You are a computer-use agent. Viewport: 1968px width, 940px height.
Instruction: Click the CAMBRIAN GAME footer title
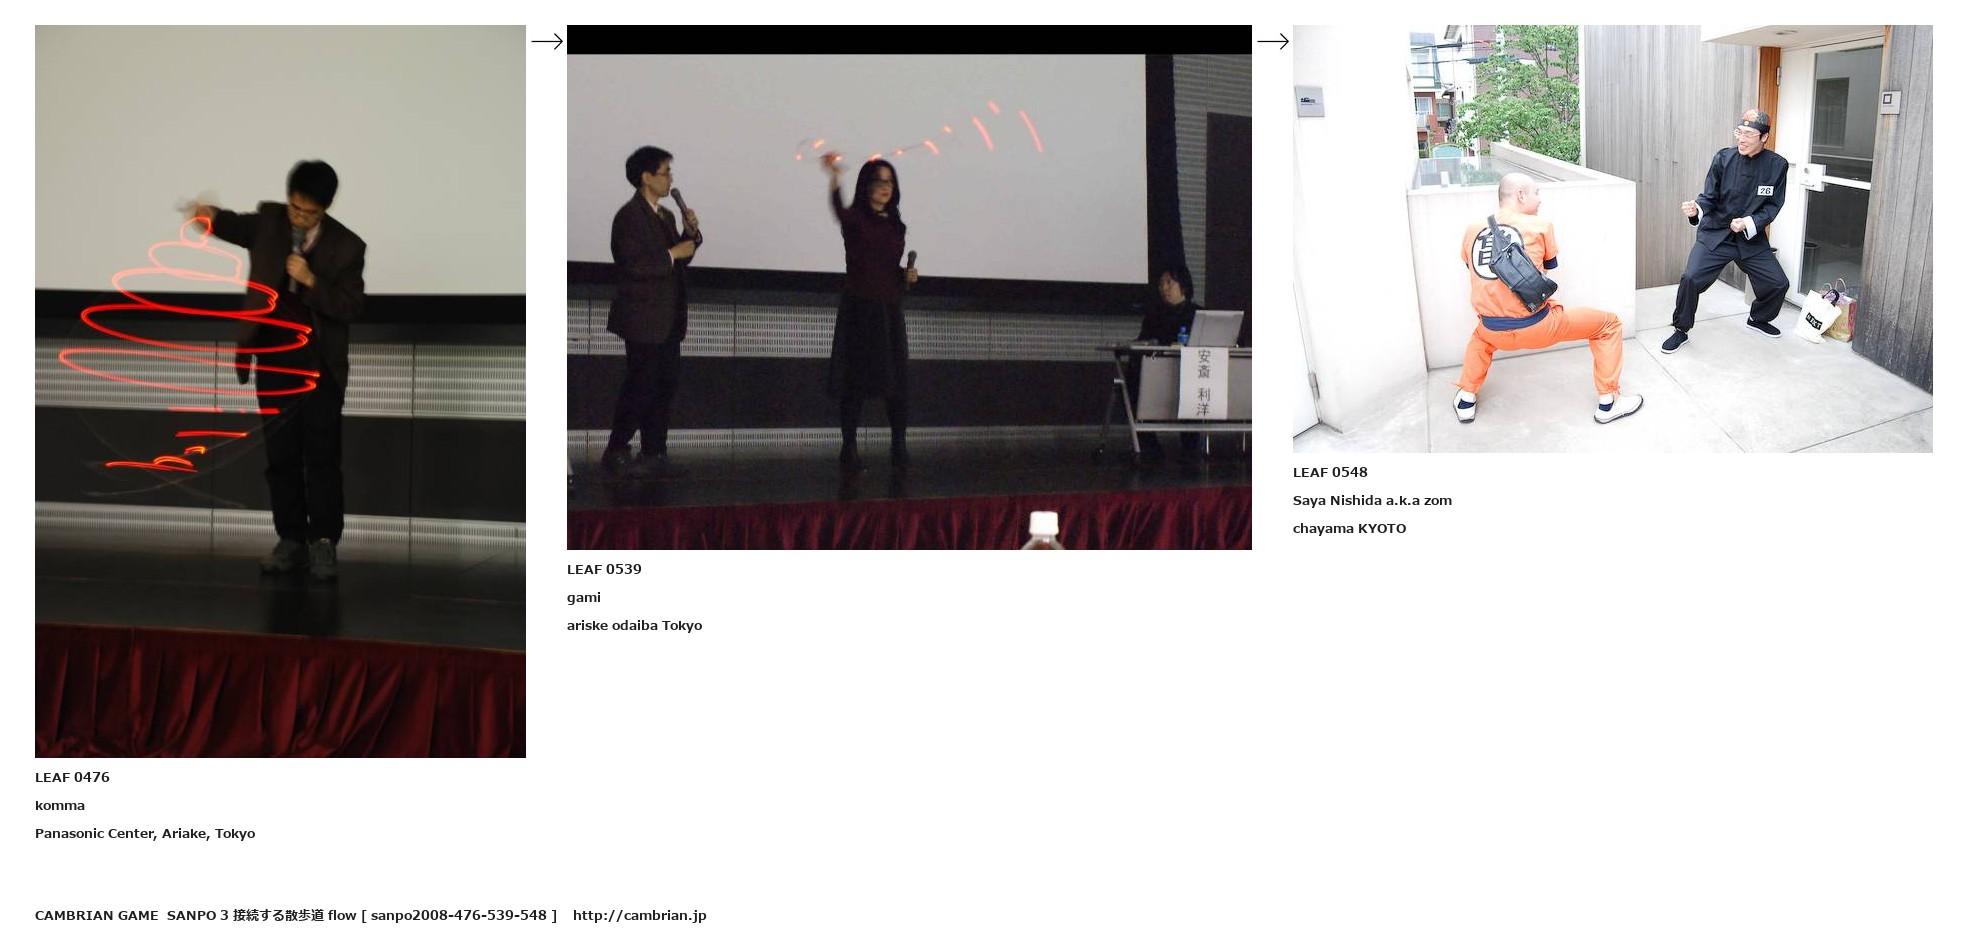click(x=96, y=915)
